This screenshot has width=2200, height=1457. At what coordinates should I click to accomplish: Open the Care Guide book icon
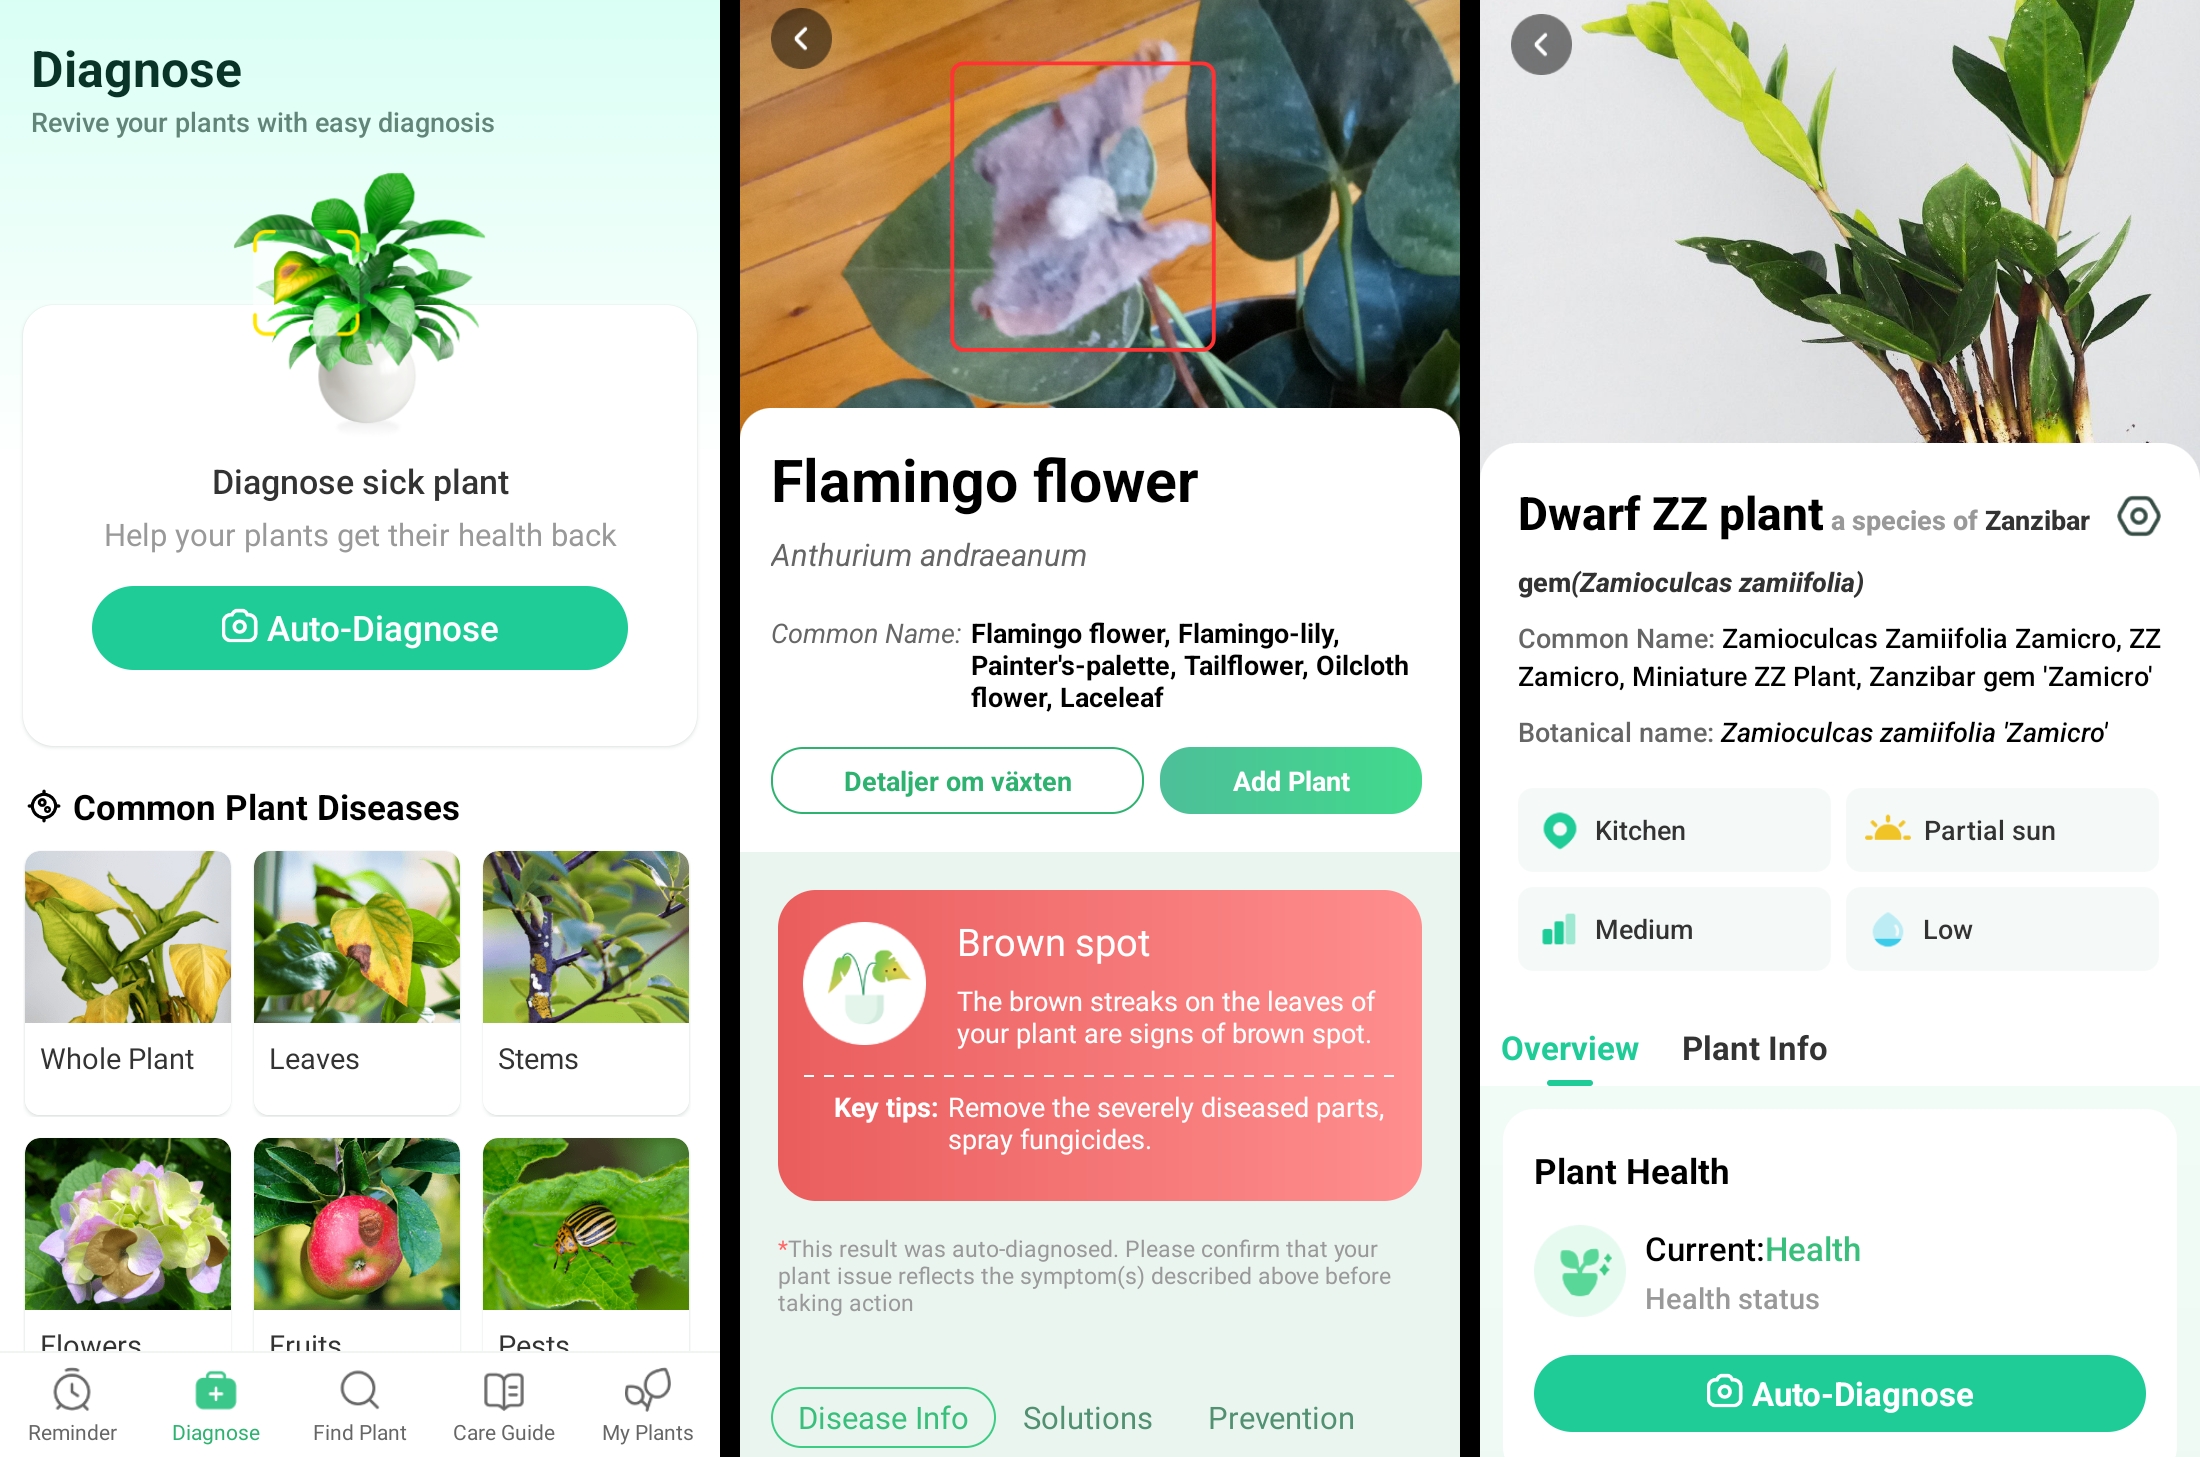[x=503, y=1390]
